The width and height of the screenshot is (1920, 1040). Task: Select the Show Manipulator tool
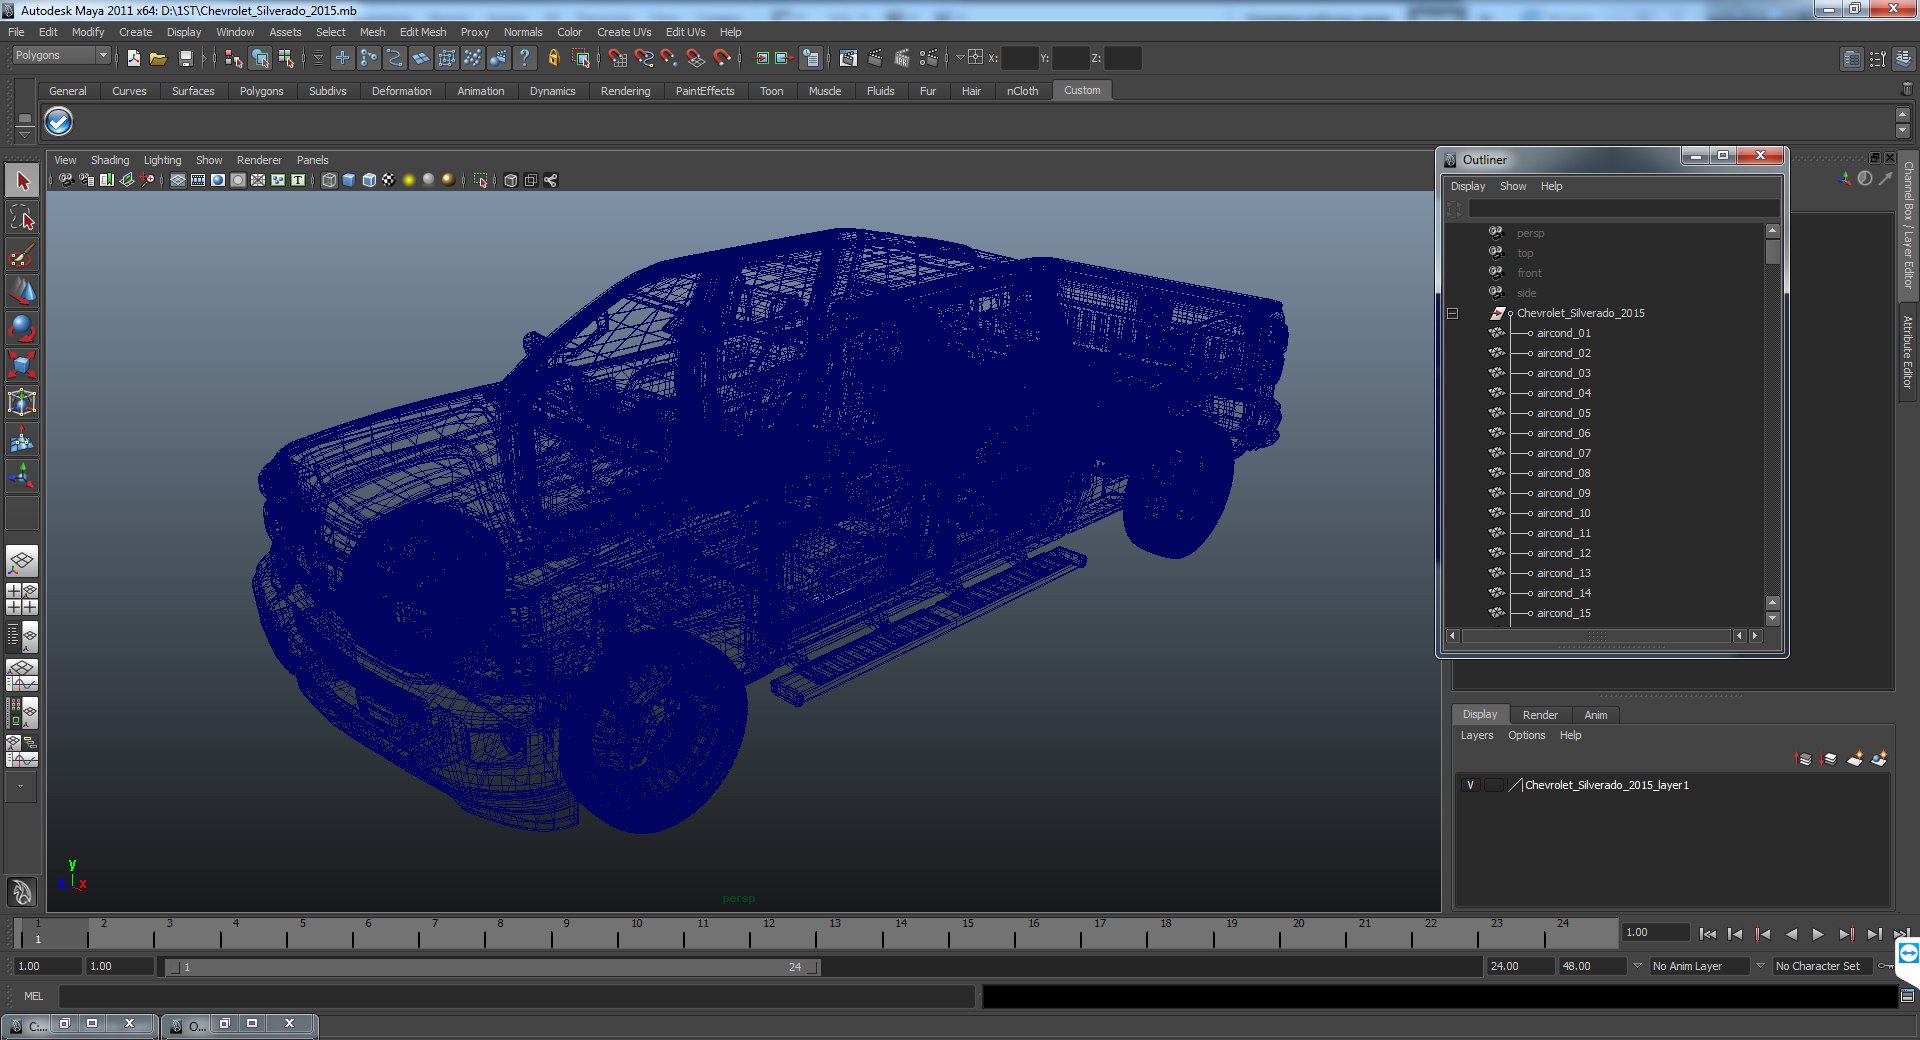click(x=22, y=476)
